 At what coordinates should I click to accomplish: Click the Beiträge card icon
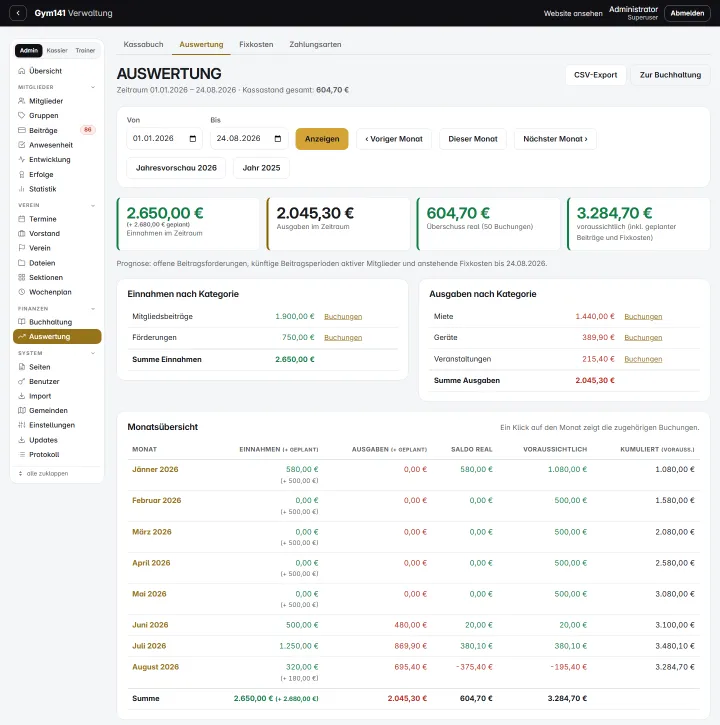21,130
